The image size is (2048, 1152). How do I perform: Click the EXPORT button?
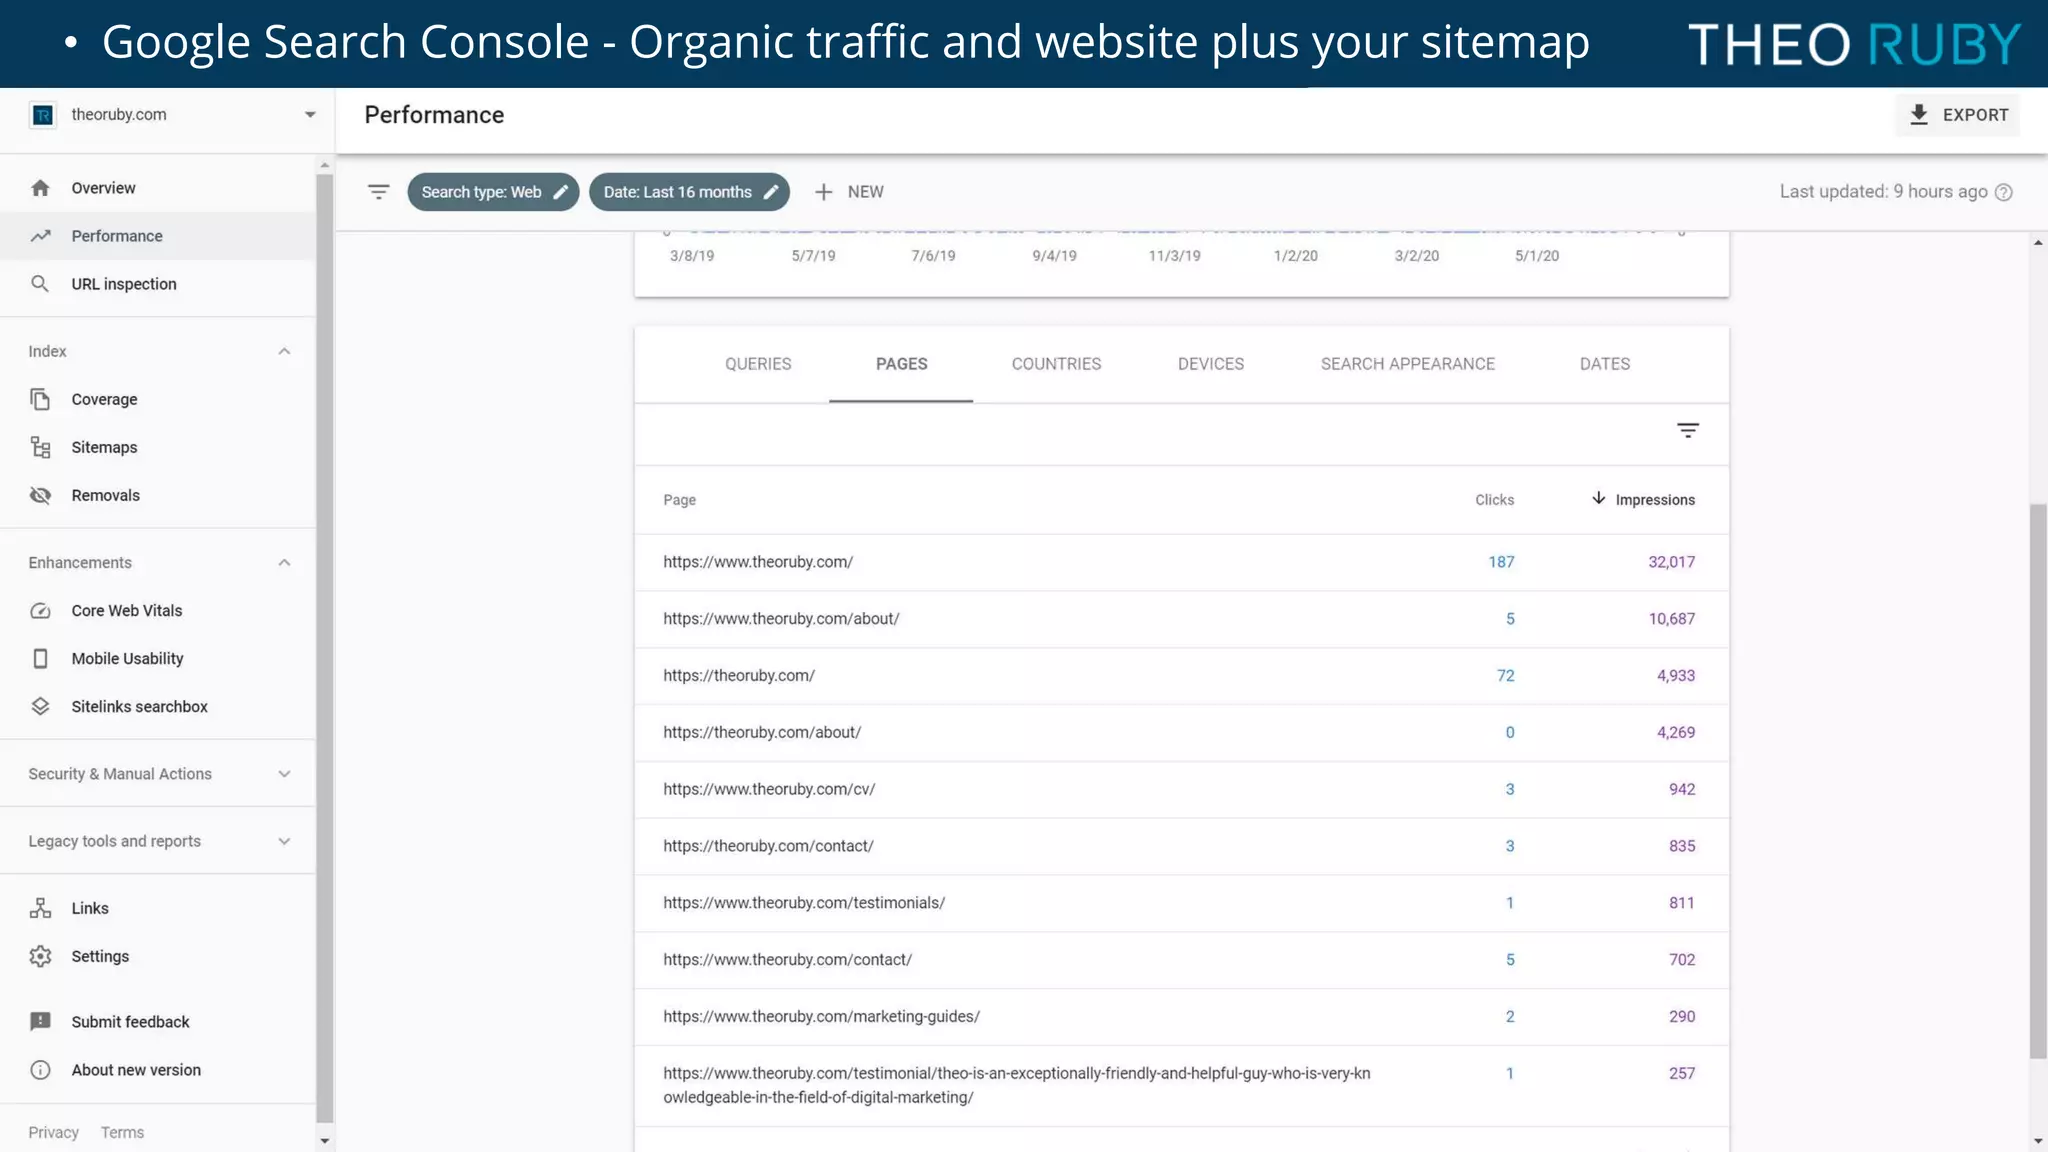(1957, 115)
